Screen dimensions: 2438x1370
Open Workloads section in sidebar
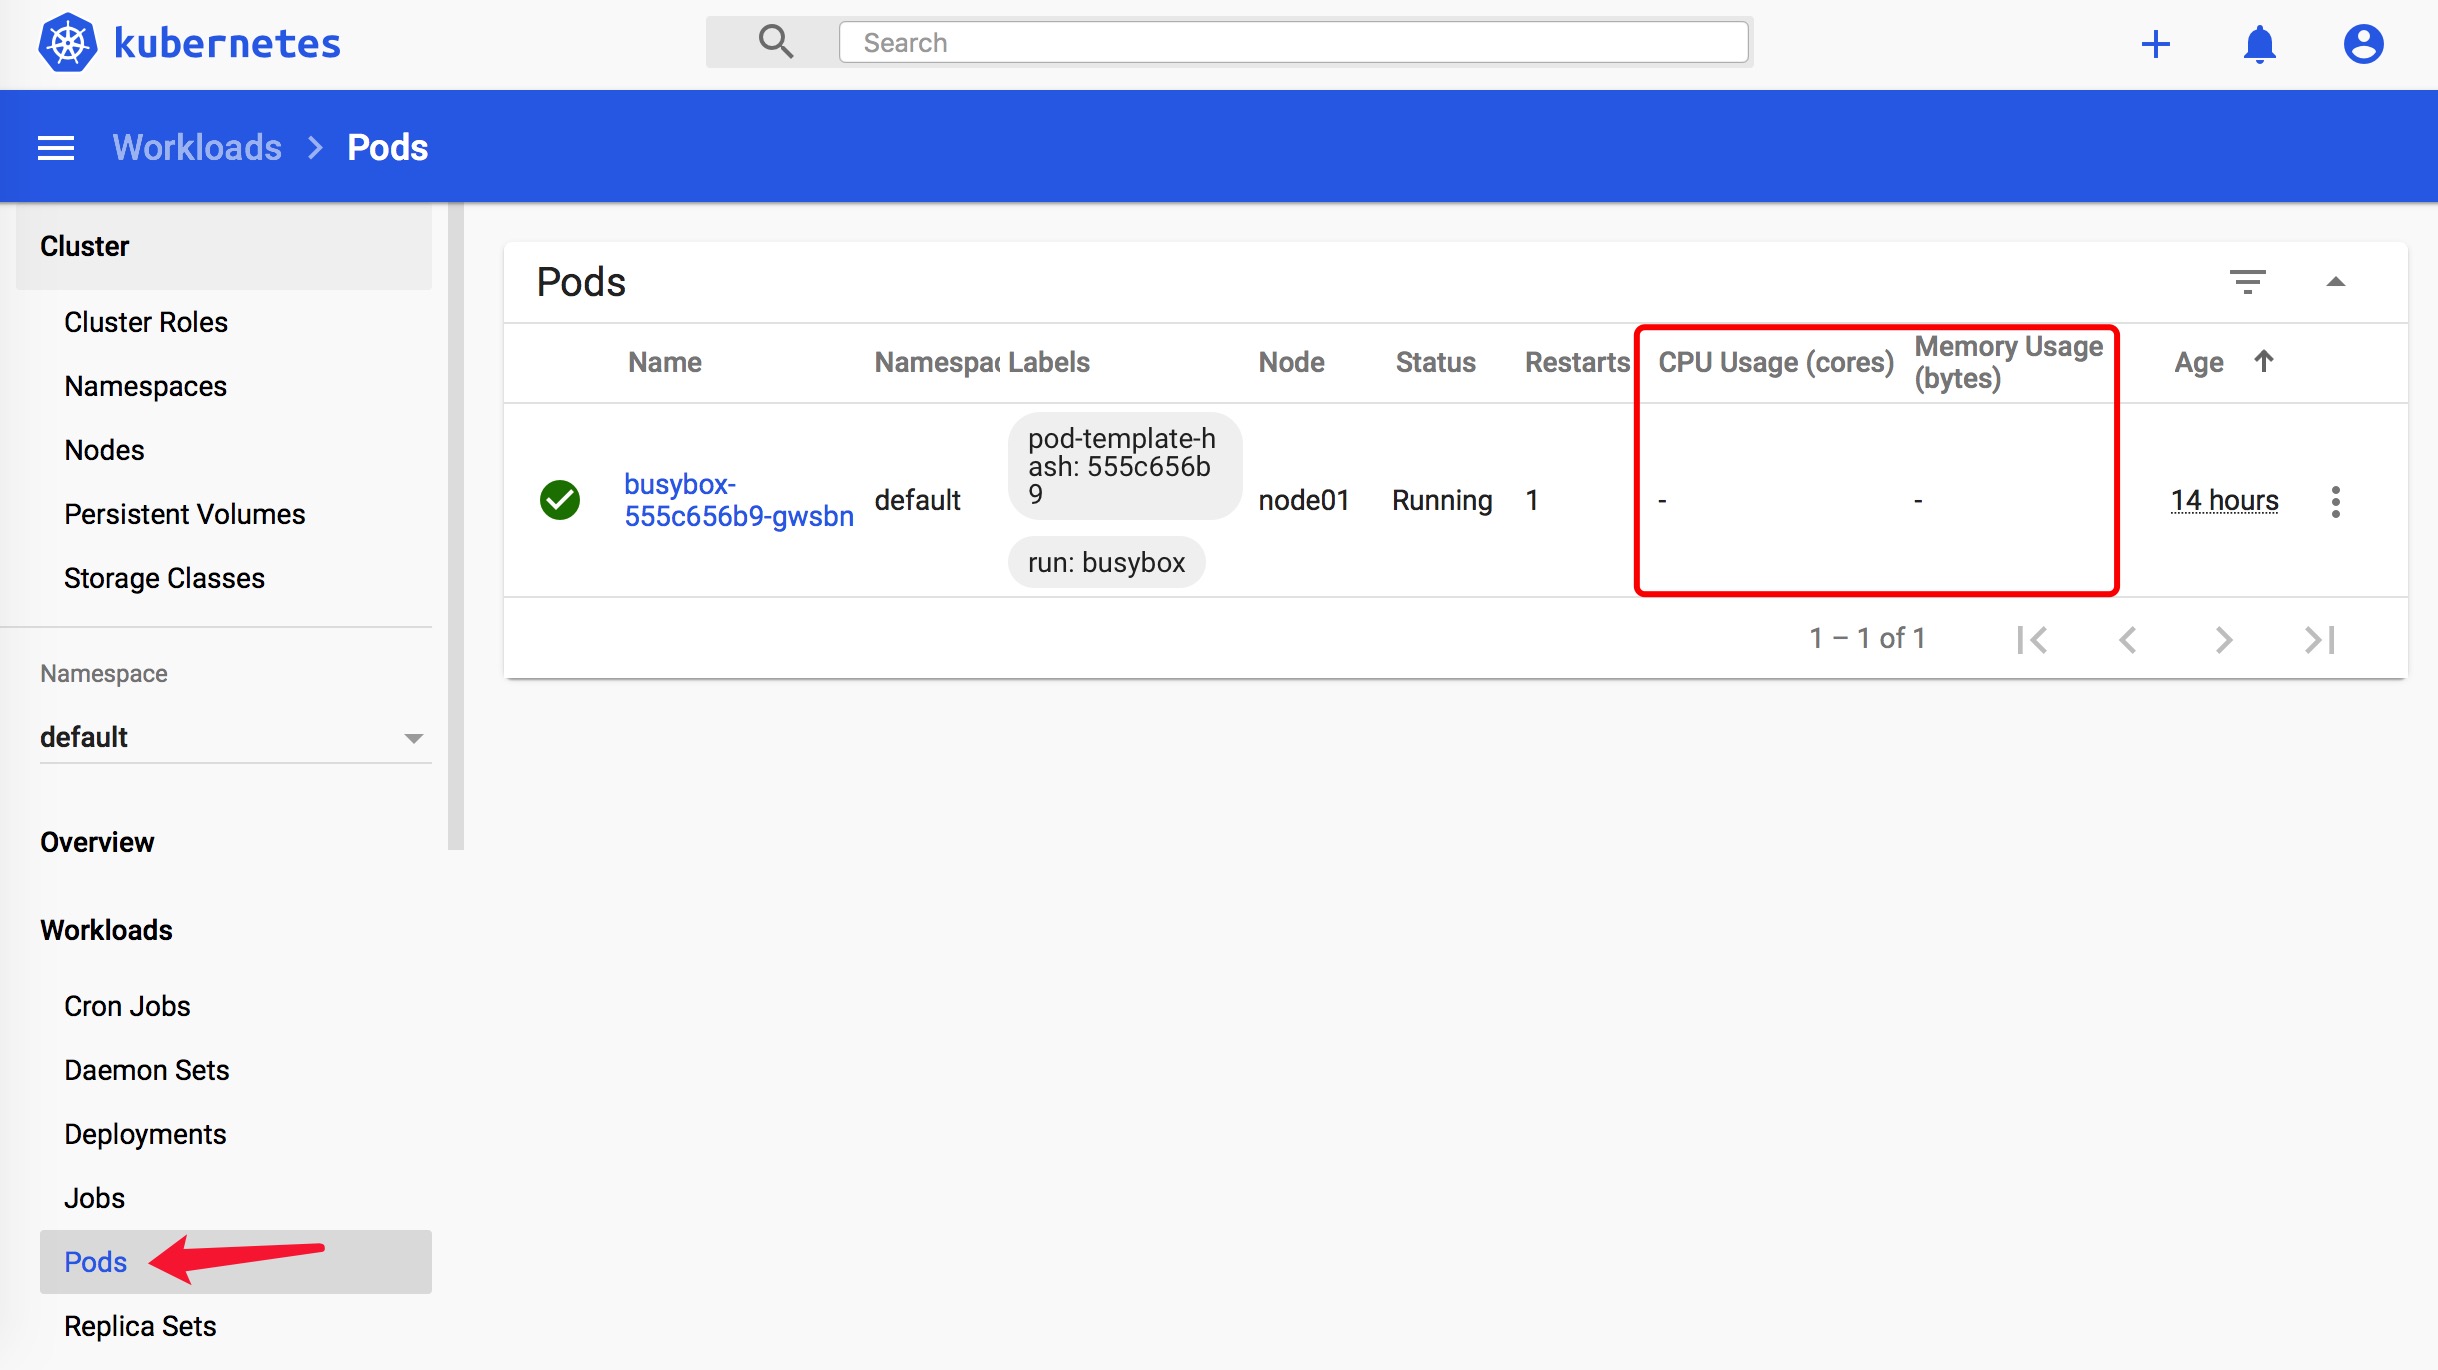[x=106, y=930]
